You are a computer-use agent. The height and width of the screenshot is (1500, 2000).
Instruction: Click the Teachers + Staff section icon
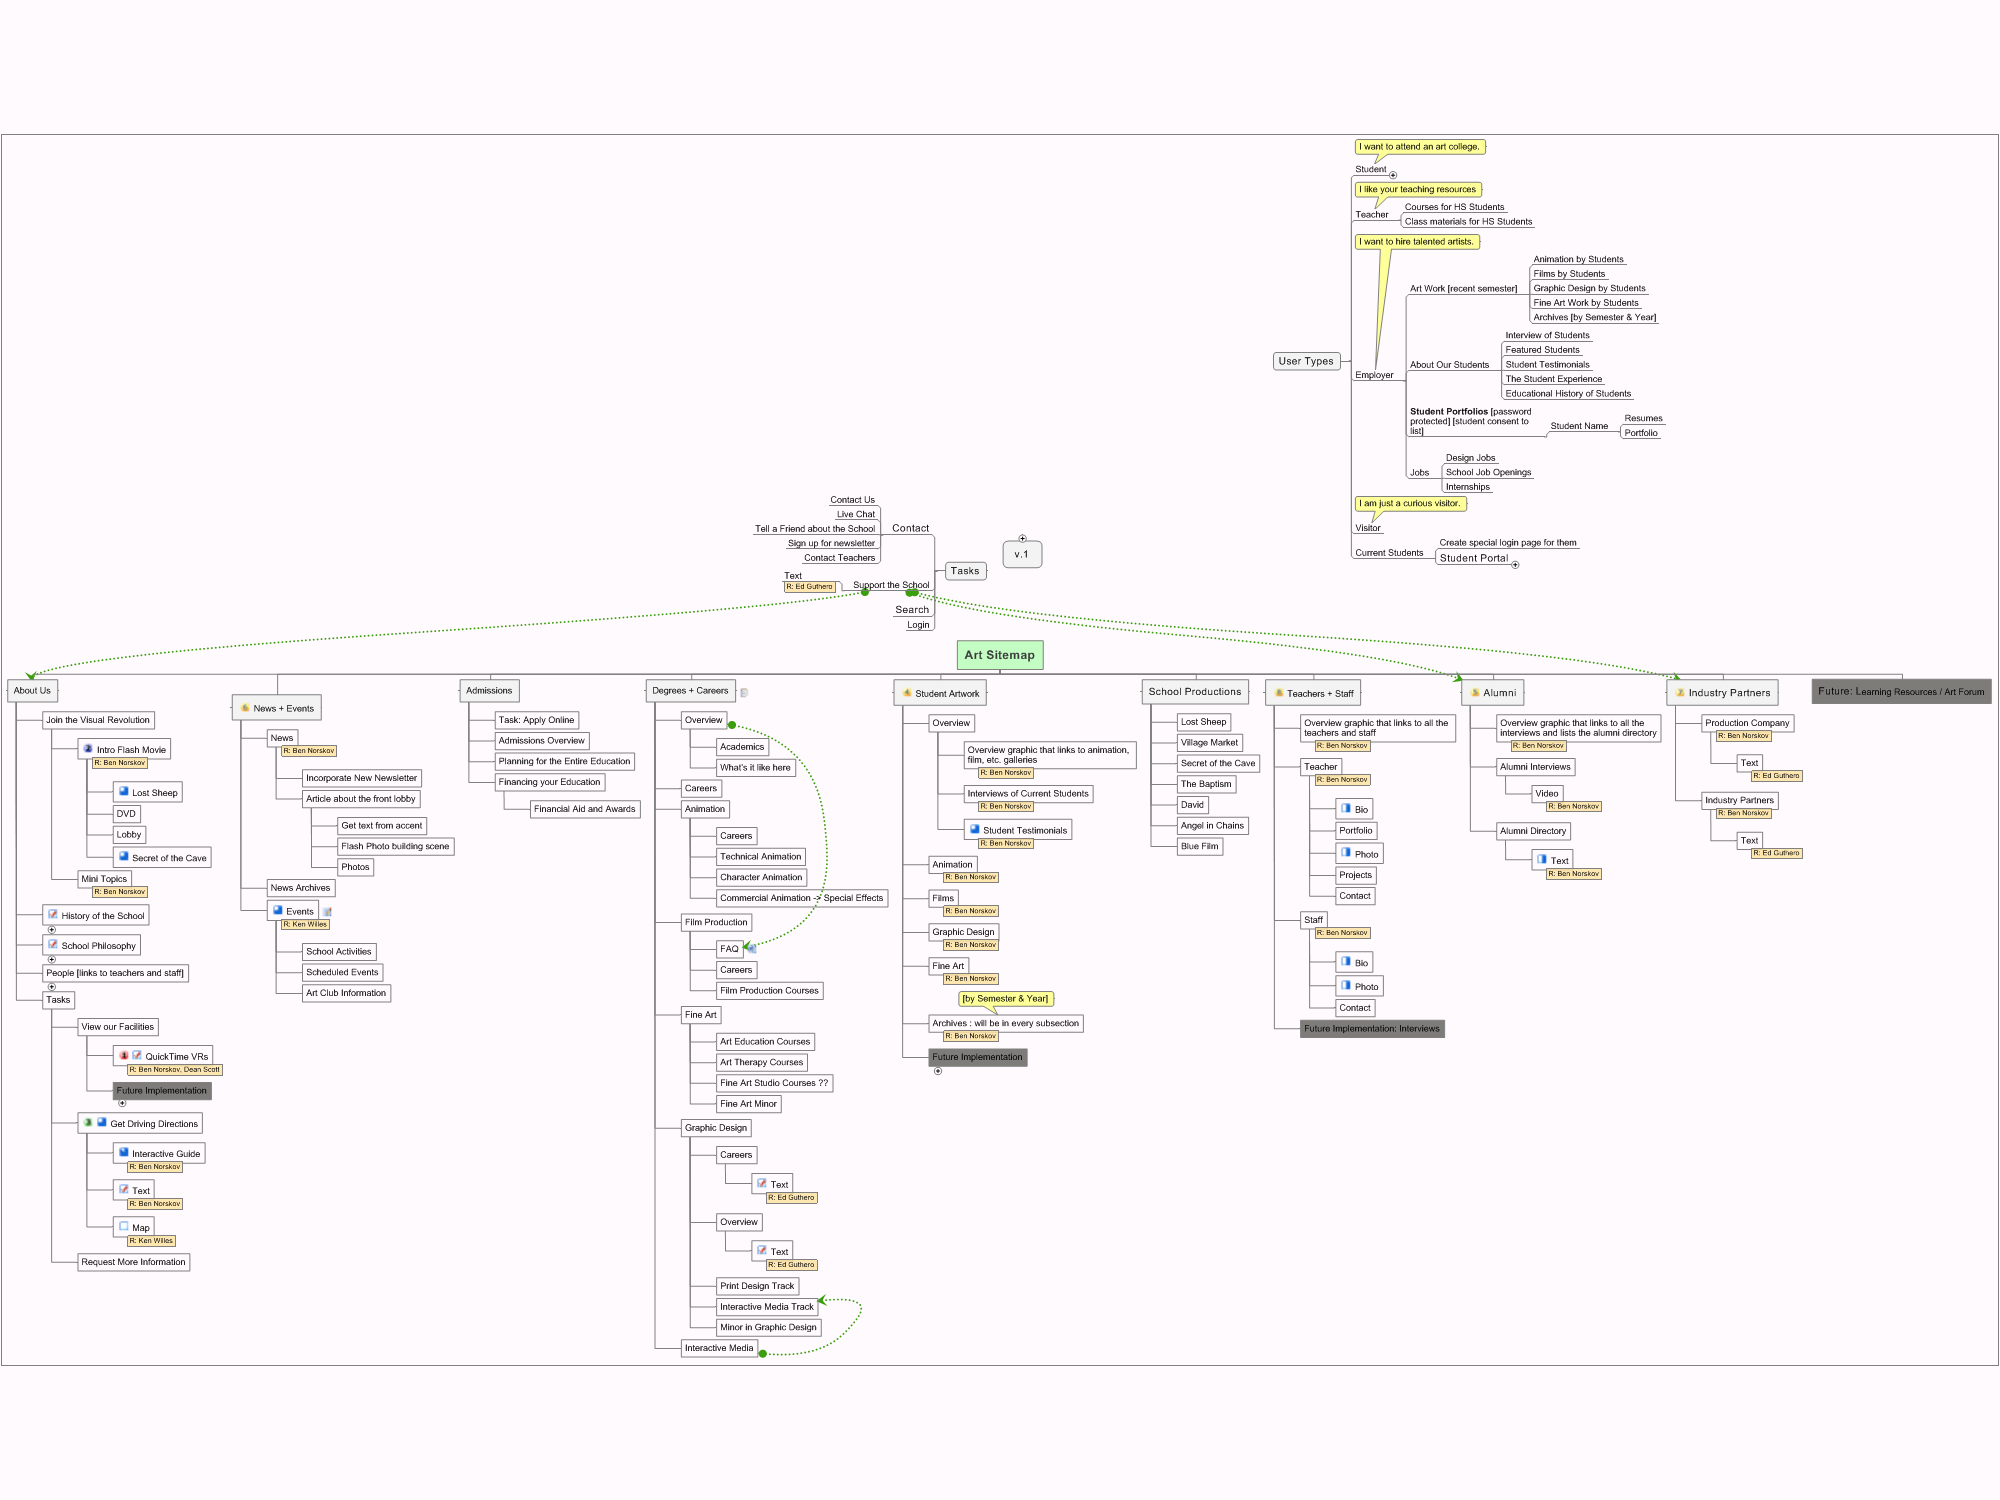point(1282,693)
